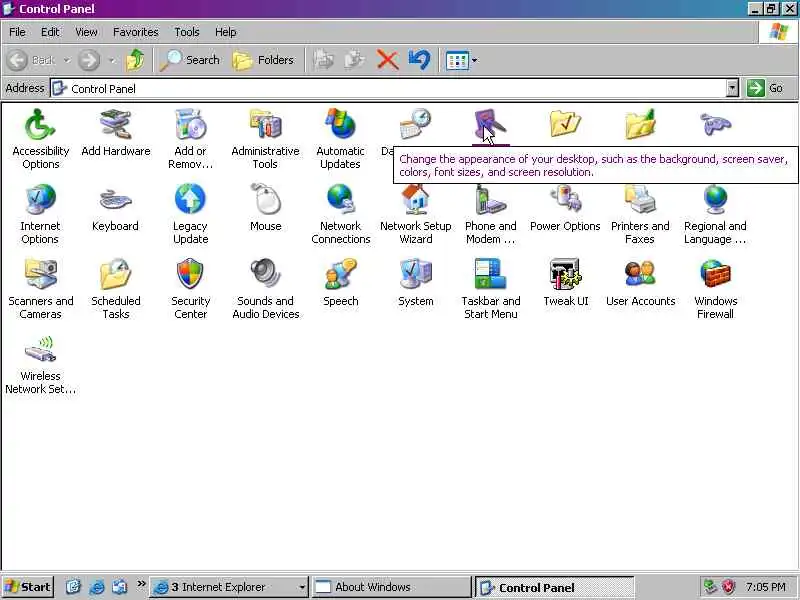
Task: Click the Go button
Action: pyautogui.click(x=766, y=88)
